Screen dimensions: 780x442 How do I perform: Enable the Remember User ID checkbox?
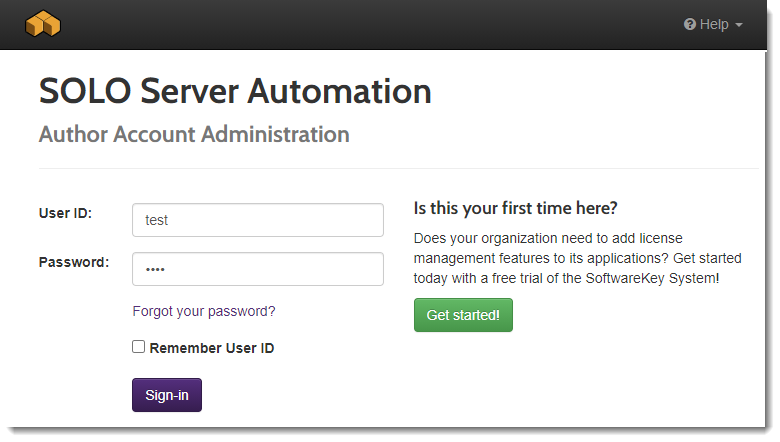point(138,347)
